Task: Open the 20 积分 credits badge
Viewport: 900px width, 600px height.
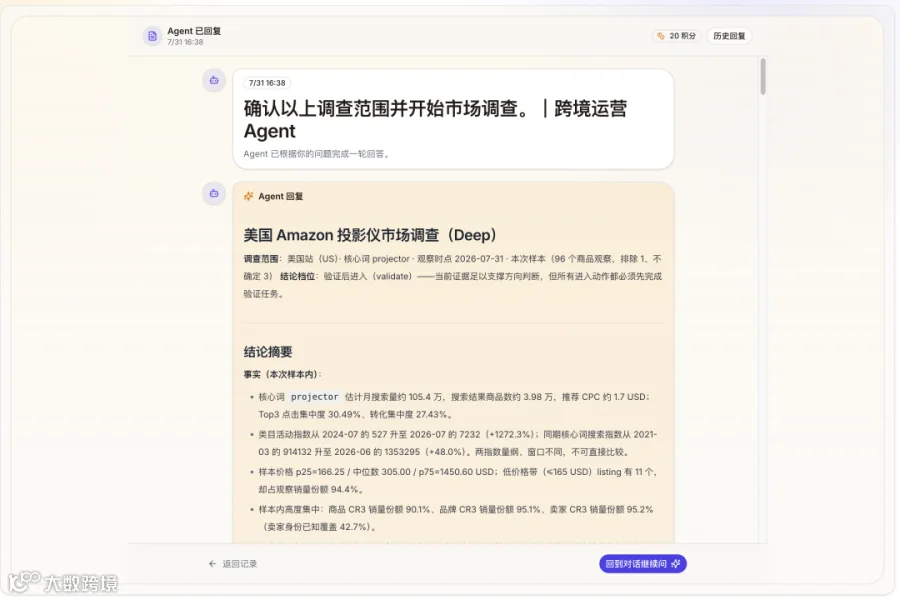Action: (676, 36)
